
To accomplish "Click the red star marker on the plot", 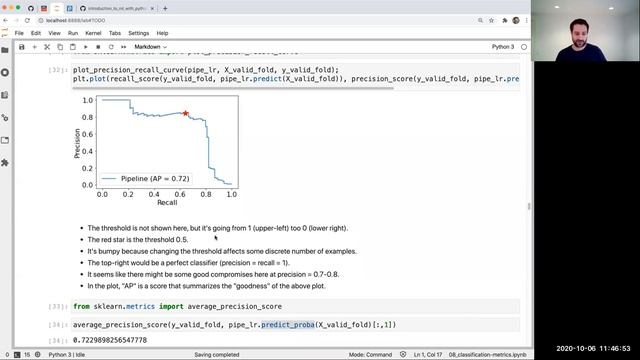I will tap(186, 113).
